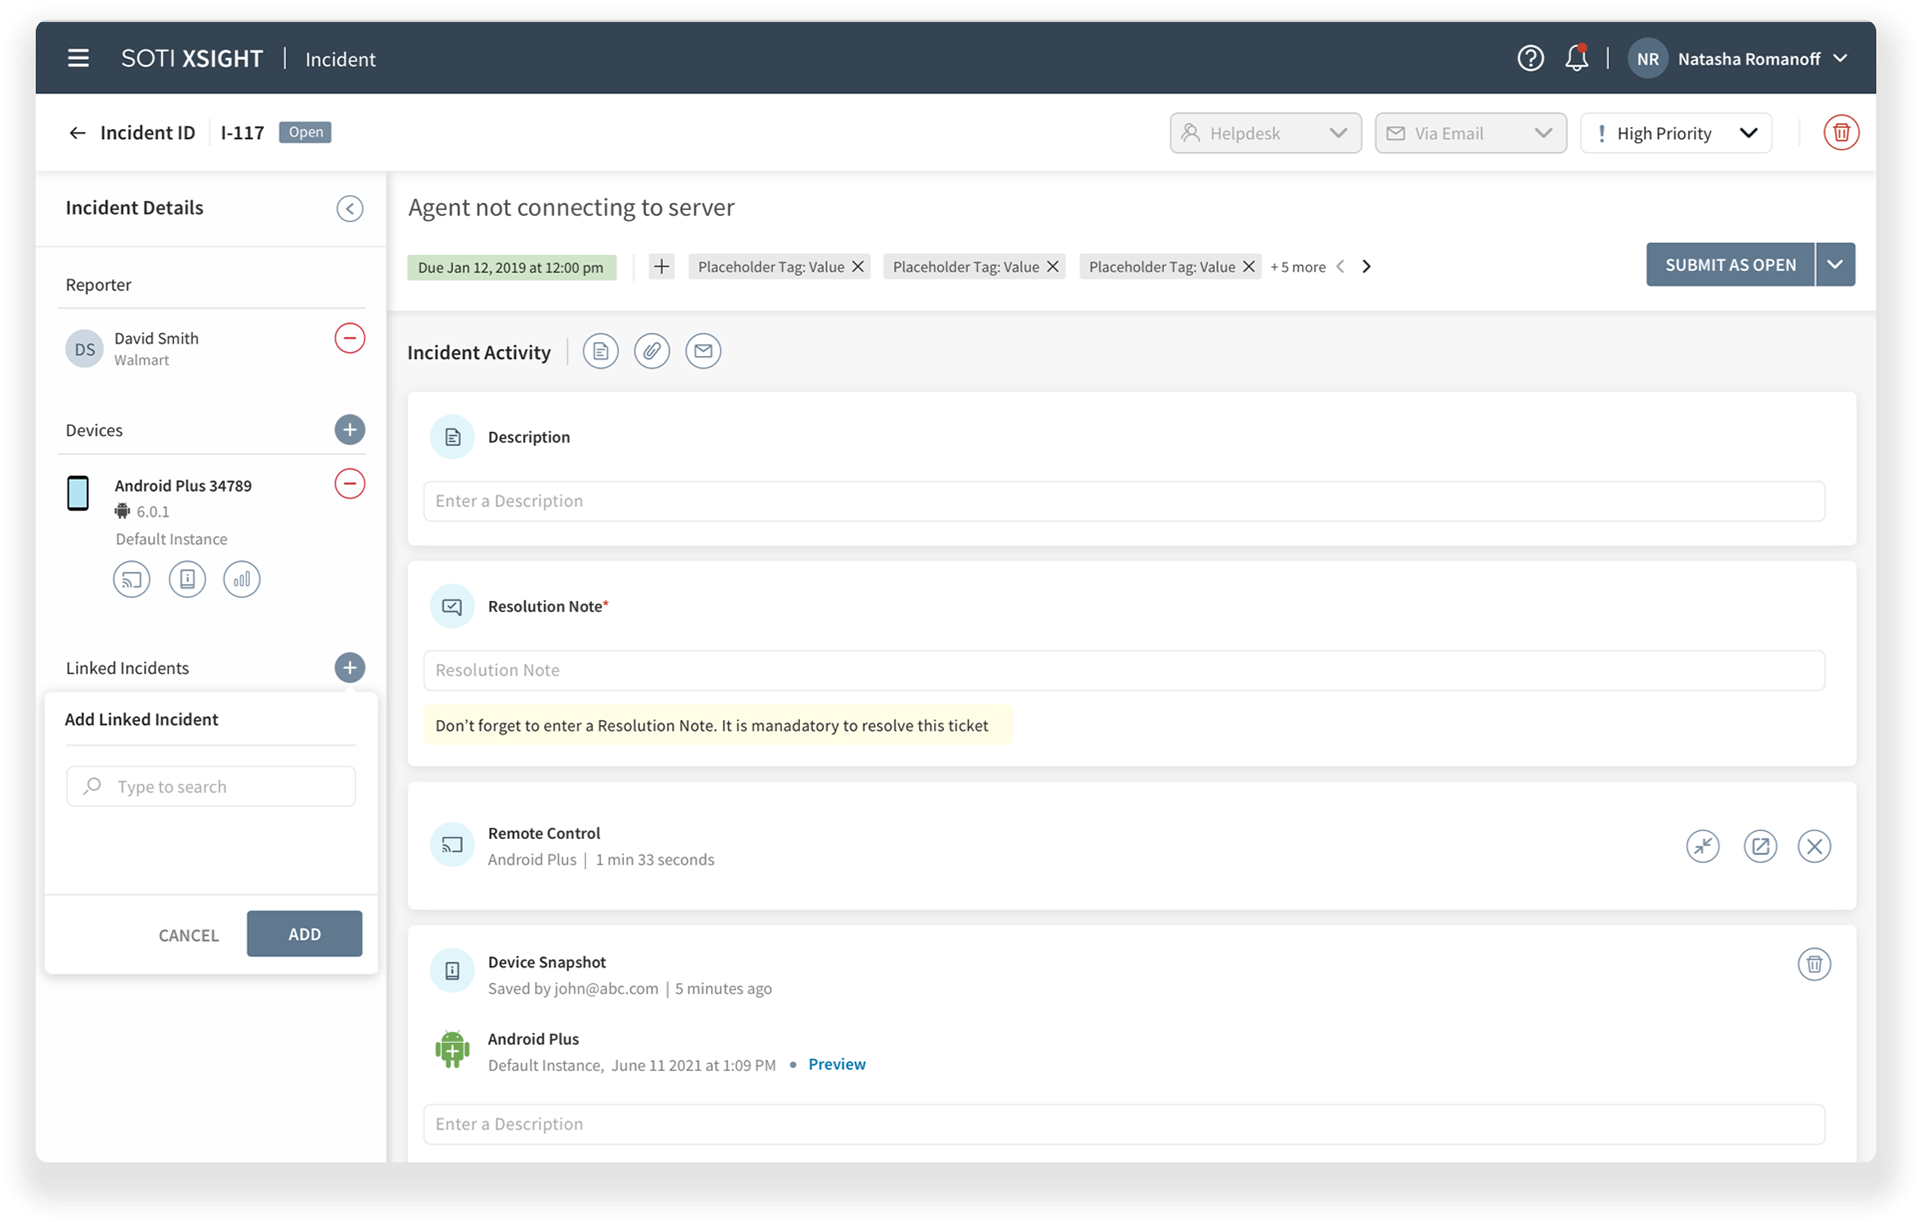
Task: Click the Android Plus 34789 device name
Action: coord(183,485)
